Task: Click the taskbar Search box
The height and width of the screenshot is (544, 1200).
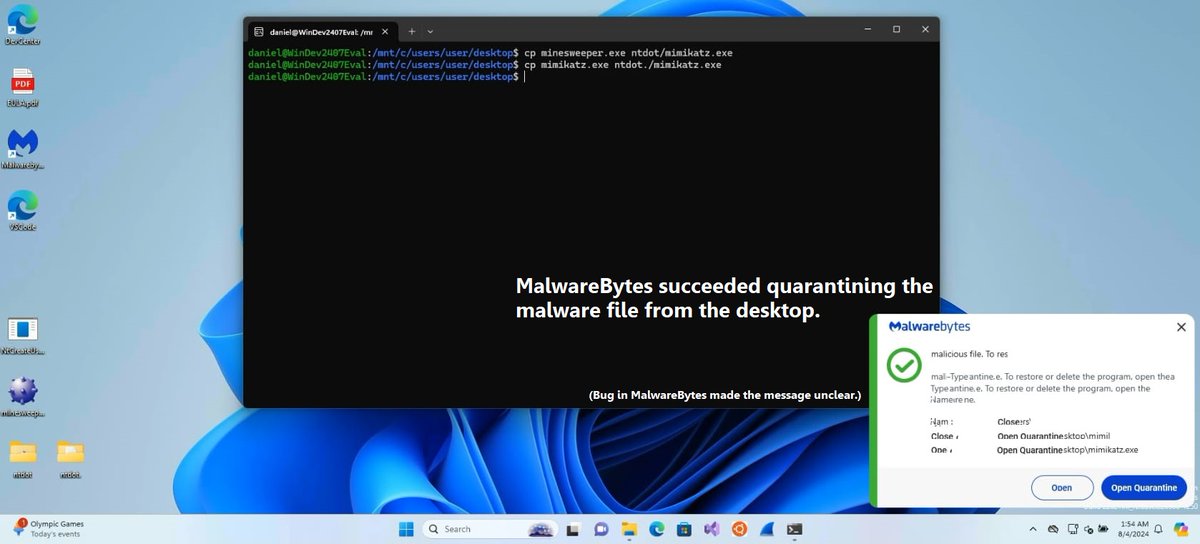Action: pyautogui.click(x=489, y=529)
